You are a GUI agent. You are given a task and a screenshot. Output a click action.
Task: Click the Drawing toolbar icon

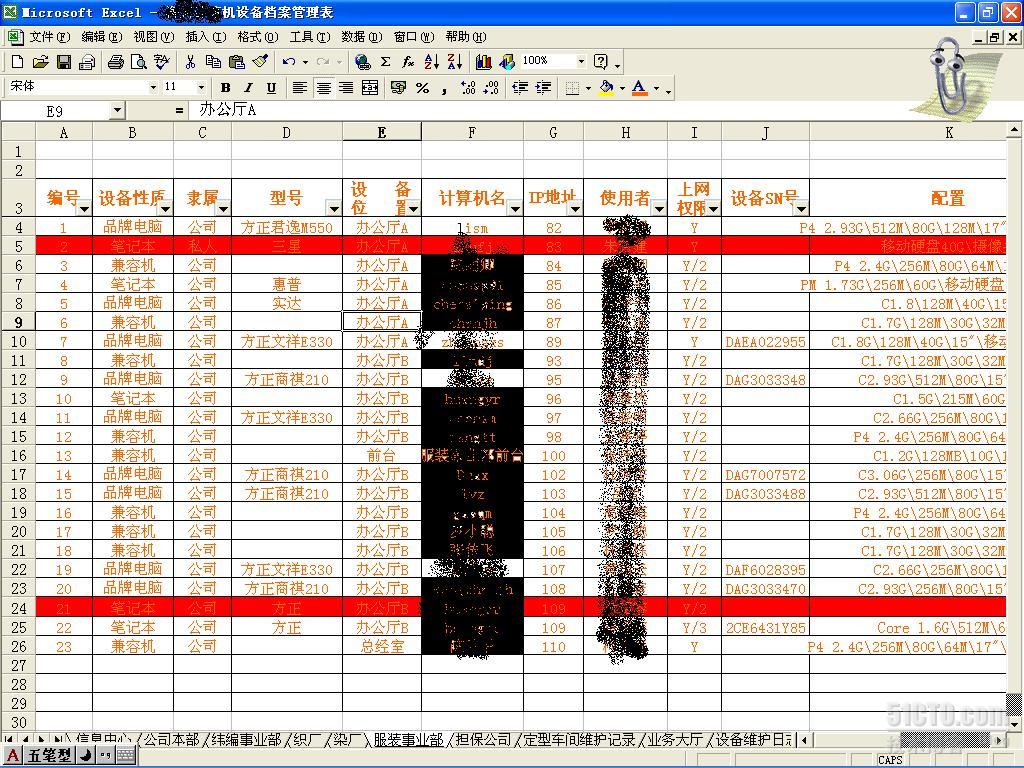pyautogui.click(x=507, y=62)
